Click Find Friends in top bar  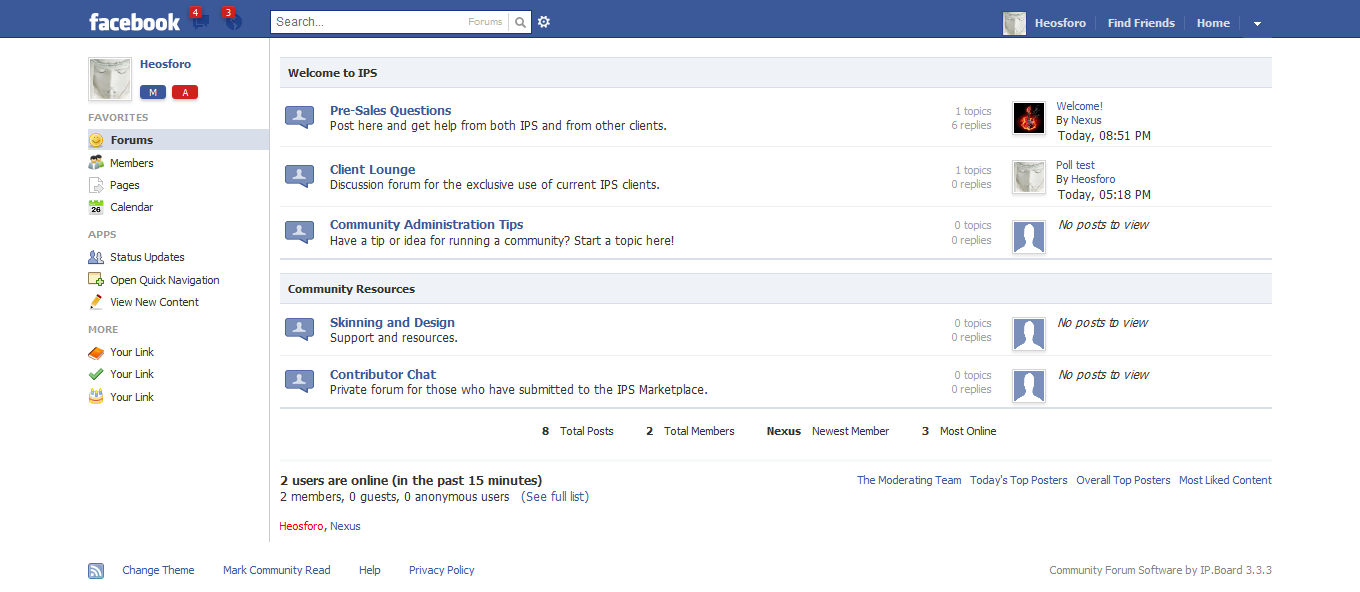[1141, 23]
